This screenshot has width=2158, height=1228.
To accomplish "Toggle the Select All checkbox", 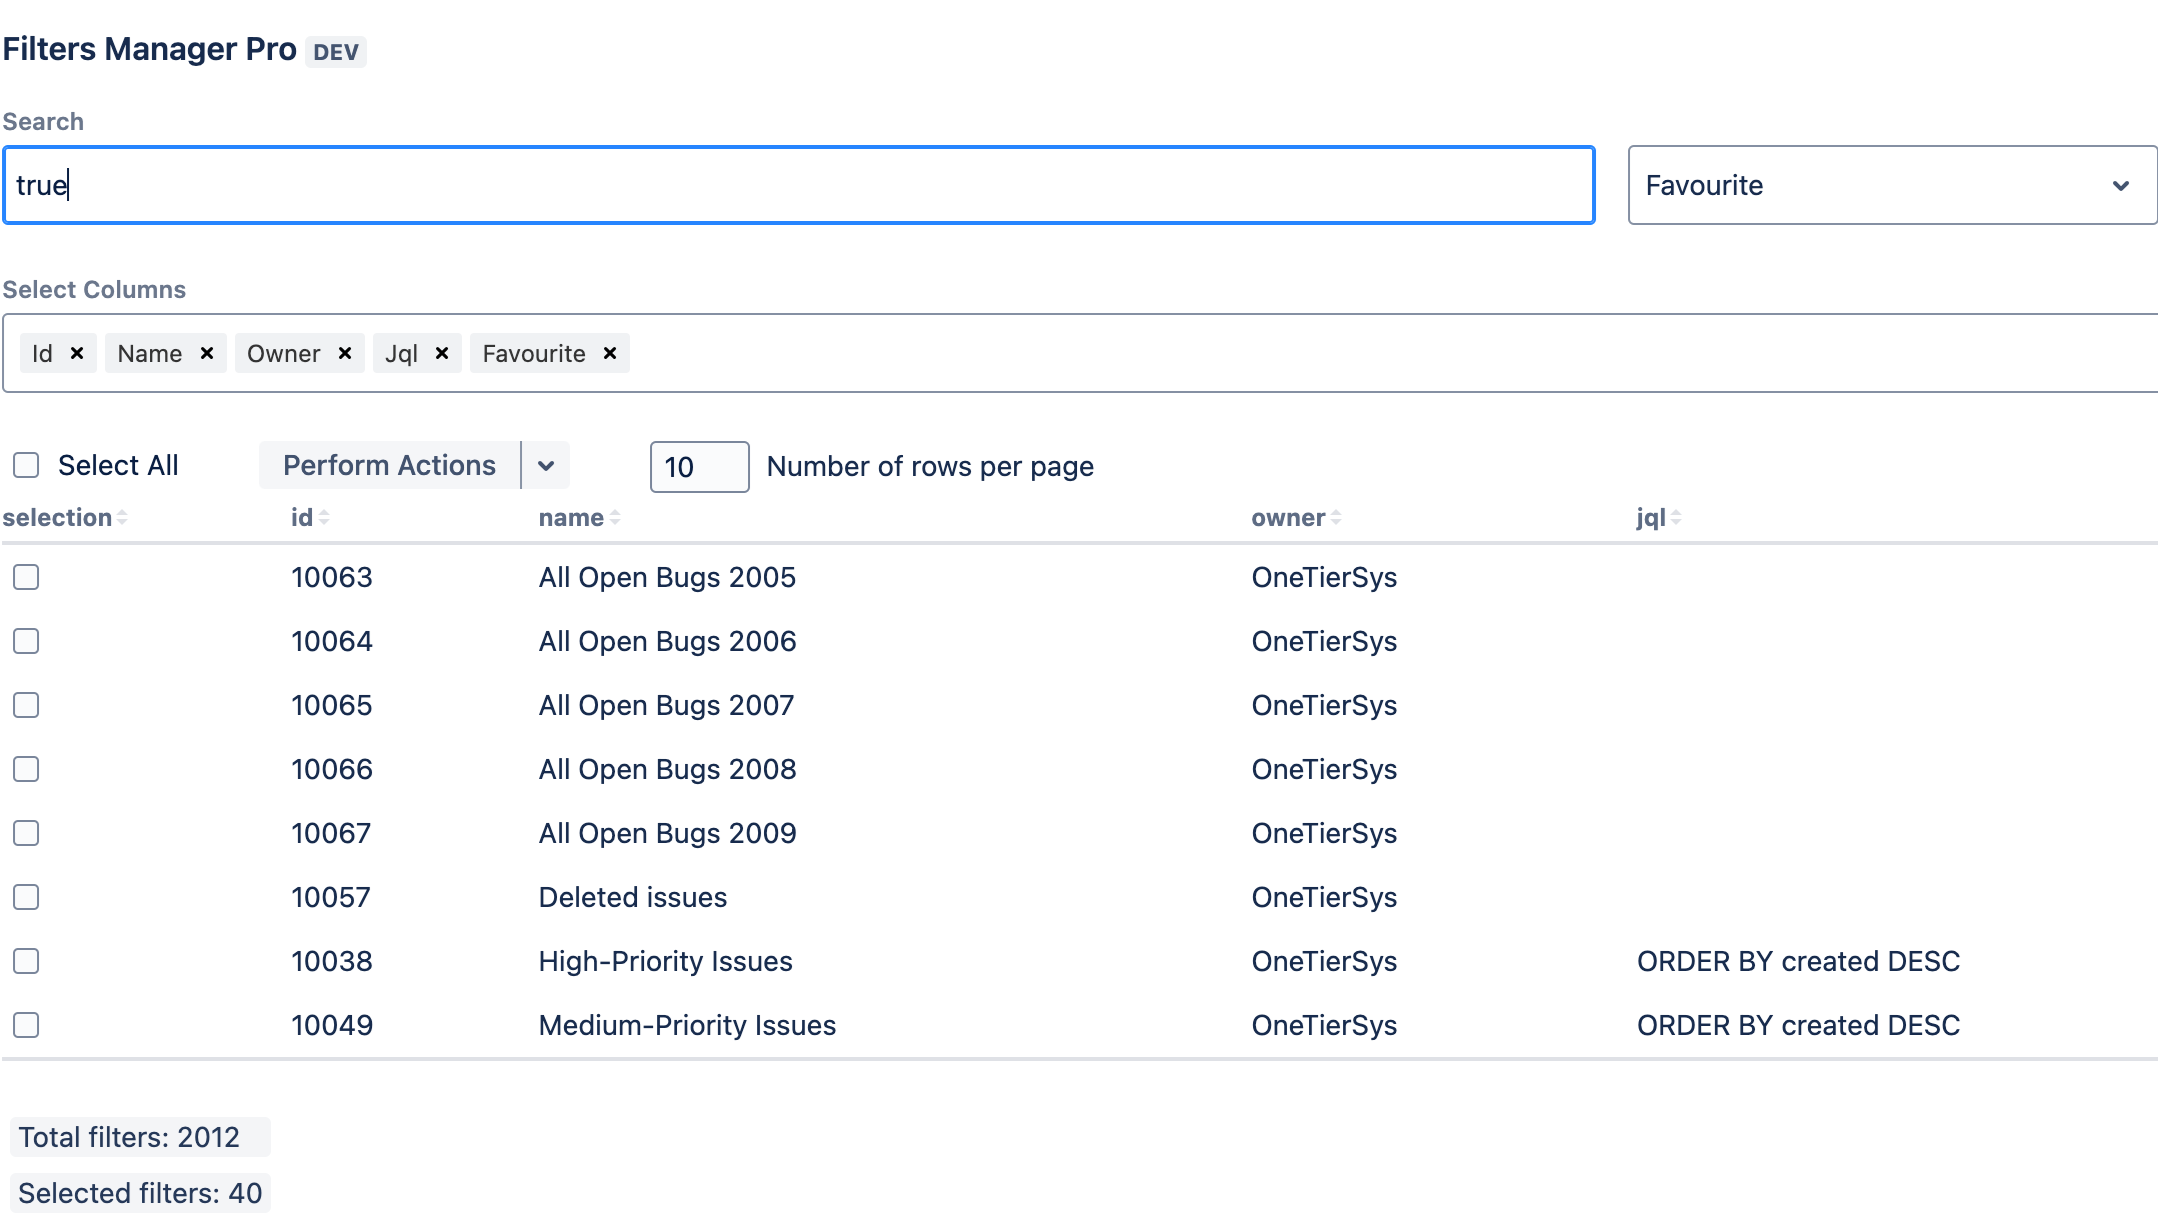I will coord(26,465).
